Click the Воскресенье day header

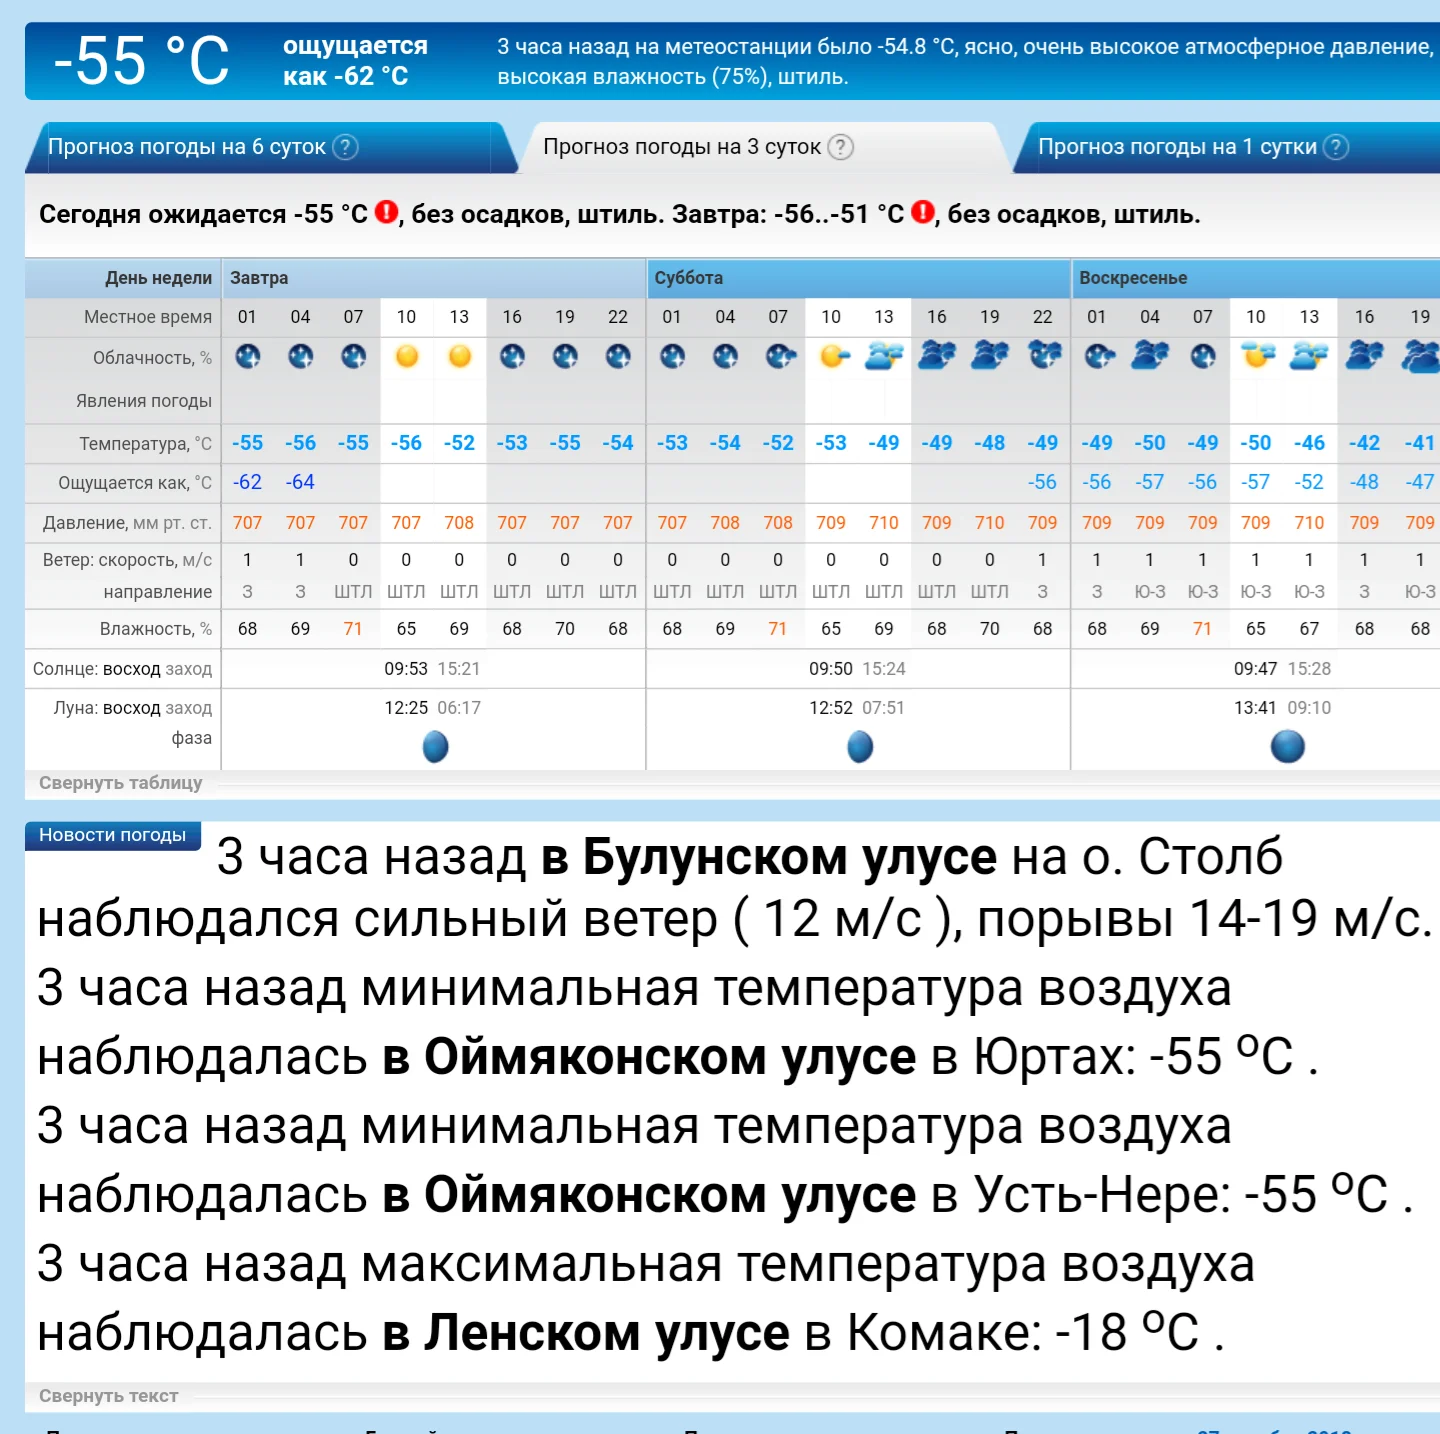1132,278
